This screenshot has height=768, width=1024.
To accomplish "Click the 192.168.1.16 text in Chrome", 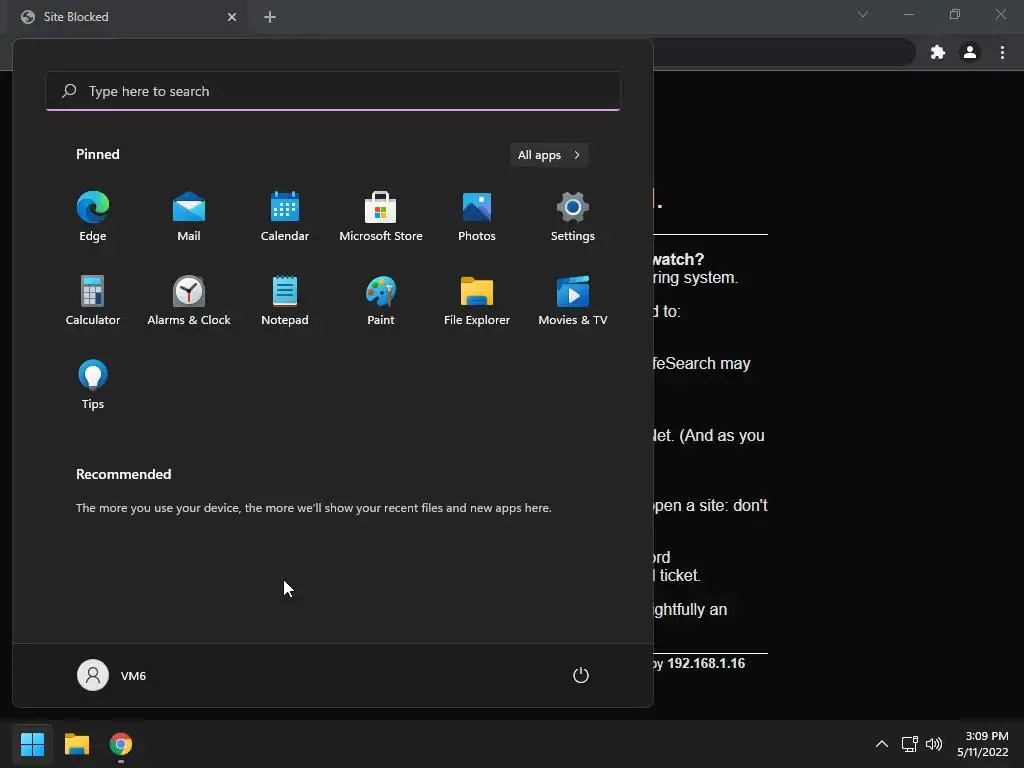I will point(706,664).
